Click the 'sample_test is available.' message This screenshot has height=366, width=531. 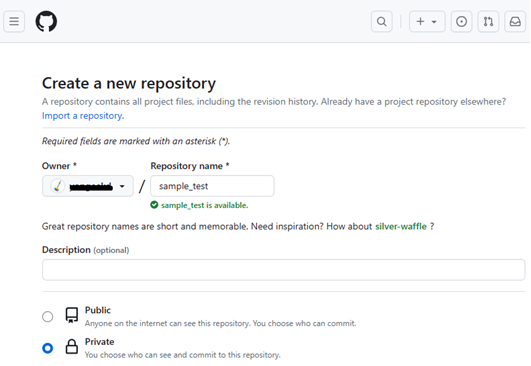point(205,205)
